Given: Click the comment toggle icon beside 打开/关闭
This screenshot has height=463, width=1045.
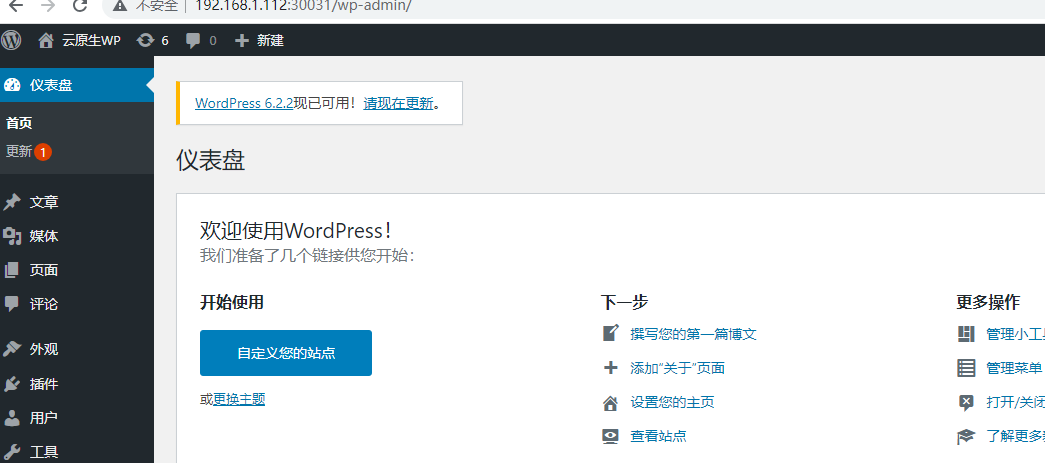Looking at the screenshot, I should (x=966, y=402).
